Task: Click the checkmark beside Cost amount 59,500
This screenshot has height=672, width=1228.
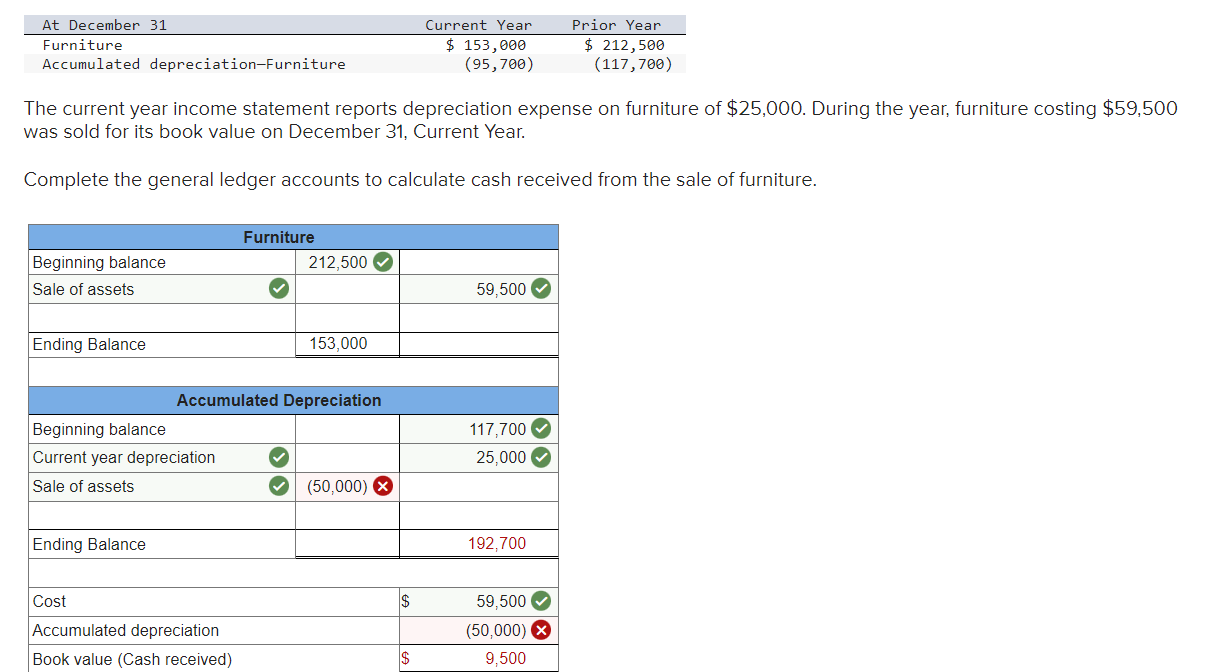Action: (542, 601)
